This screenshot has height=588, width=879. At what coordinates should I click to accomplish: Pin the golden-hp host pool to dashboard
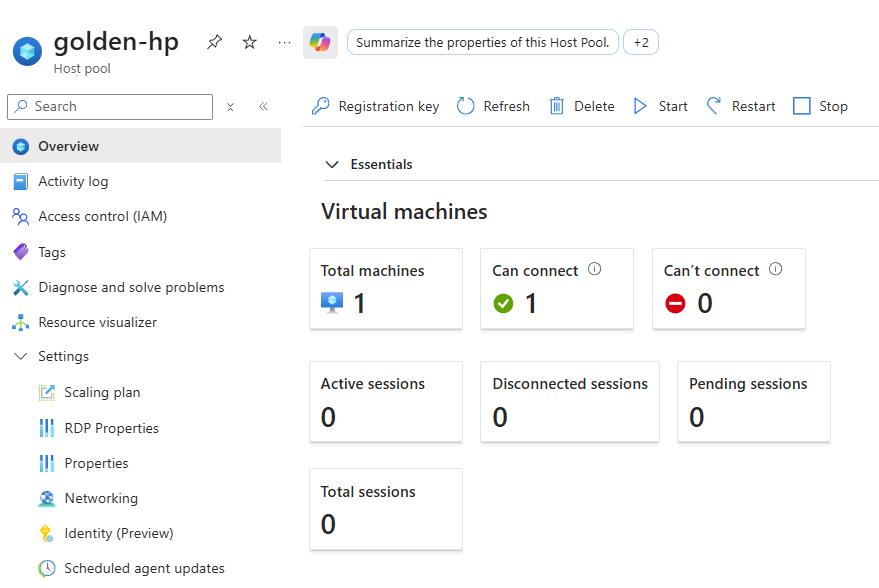coord(214,42)
